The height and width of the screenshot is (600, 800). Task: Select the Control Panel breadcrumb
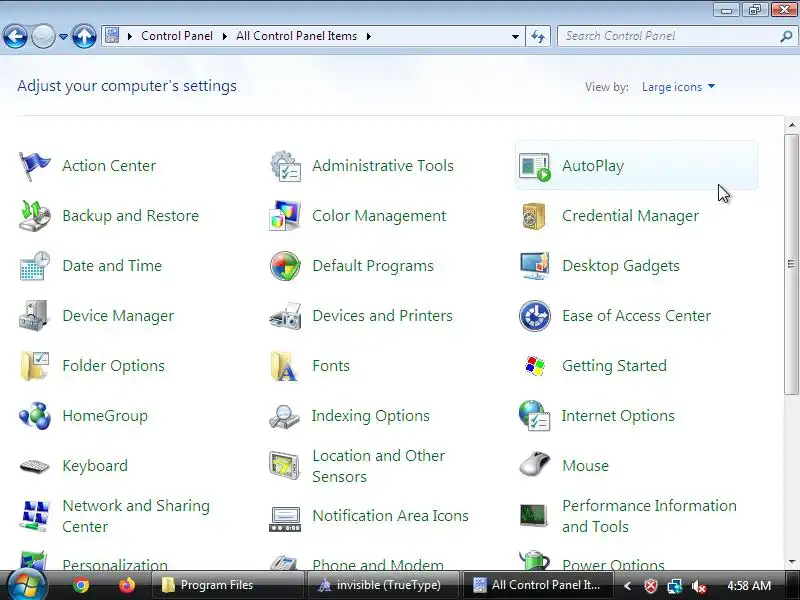click(x=177, y=36)
